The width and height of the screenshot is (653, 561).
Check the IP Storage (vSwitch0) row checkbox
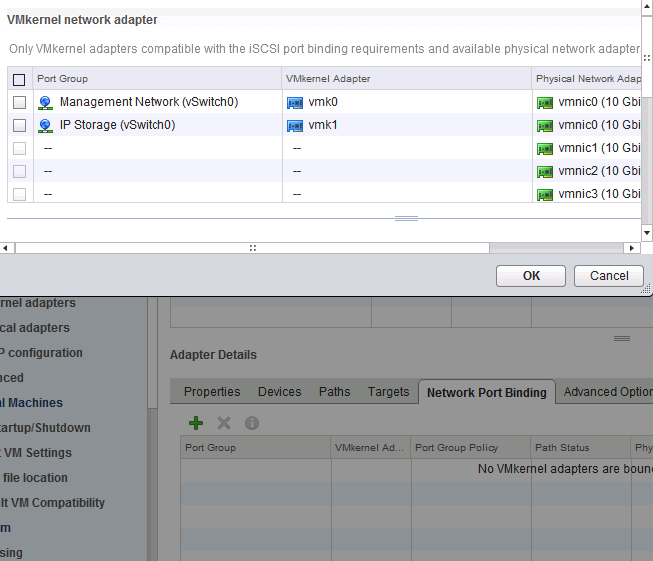point(19,125)
